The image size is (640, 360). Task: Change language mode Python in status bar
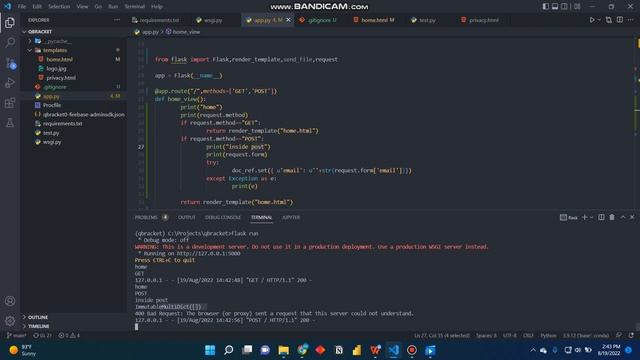(x=548, y=336)
